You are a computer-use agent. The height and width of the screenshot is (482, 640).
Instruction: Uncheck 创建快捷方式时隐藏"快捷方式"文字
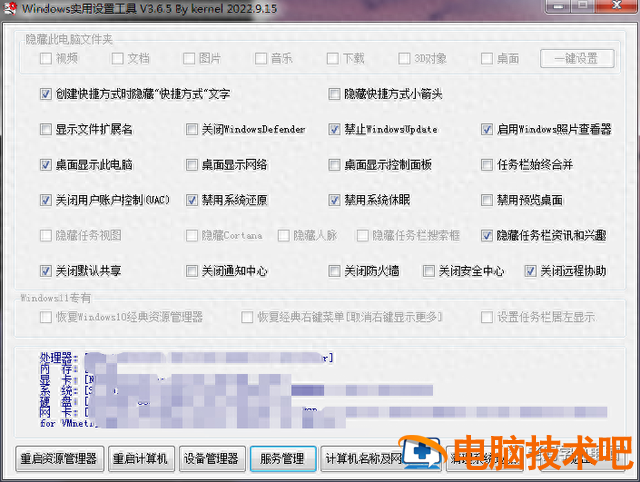(x=46, y=94)
